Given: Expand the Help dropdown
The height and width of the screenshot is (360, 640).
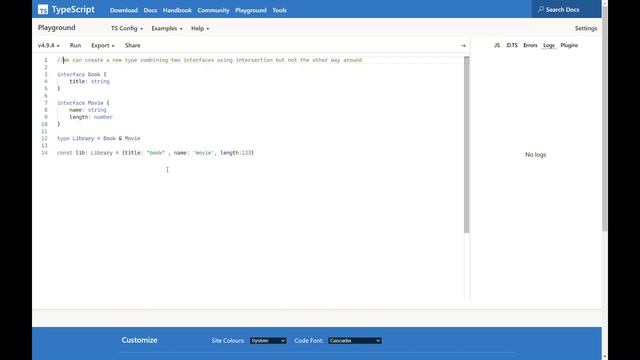Looking at the screenshot, I should point(200,29).
